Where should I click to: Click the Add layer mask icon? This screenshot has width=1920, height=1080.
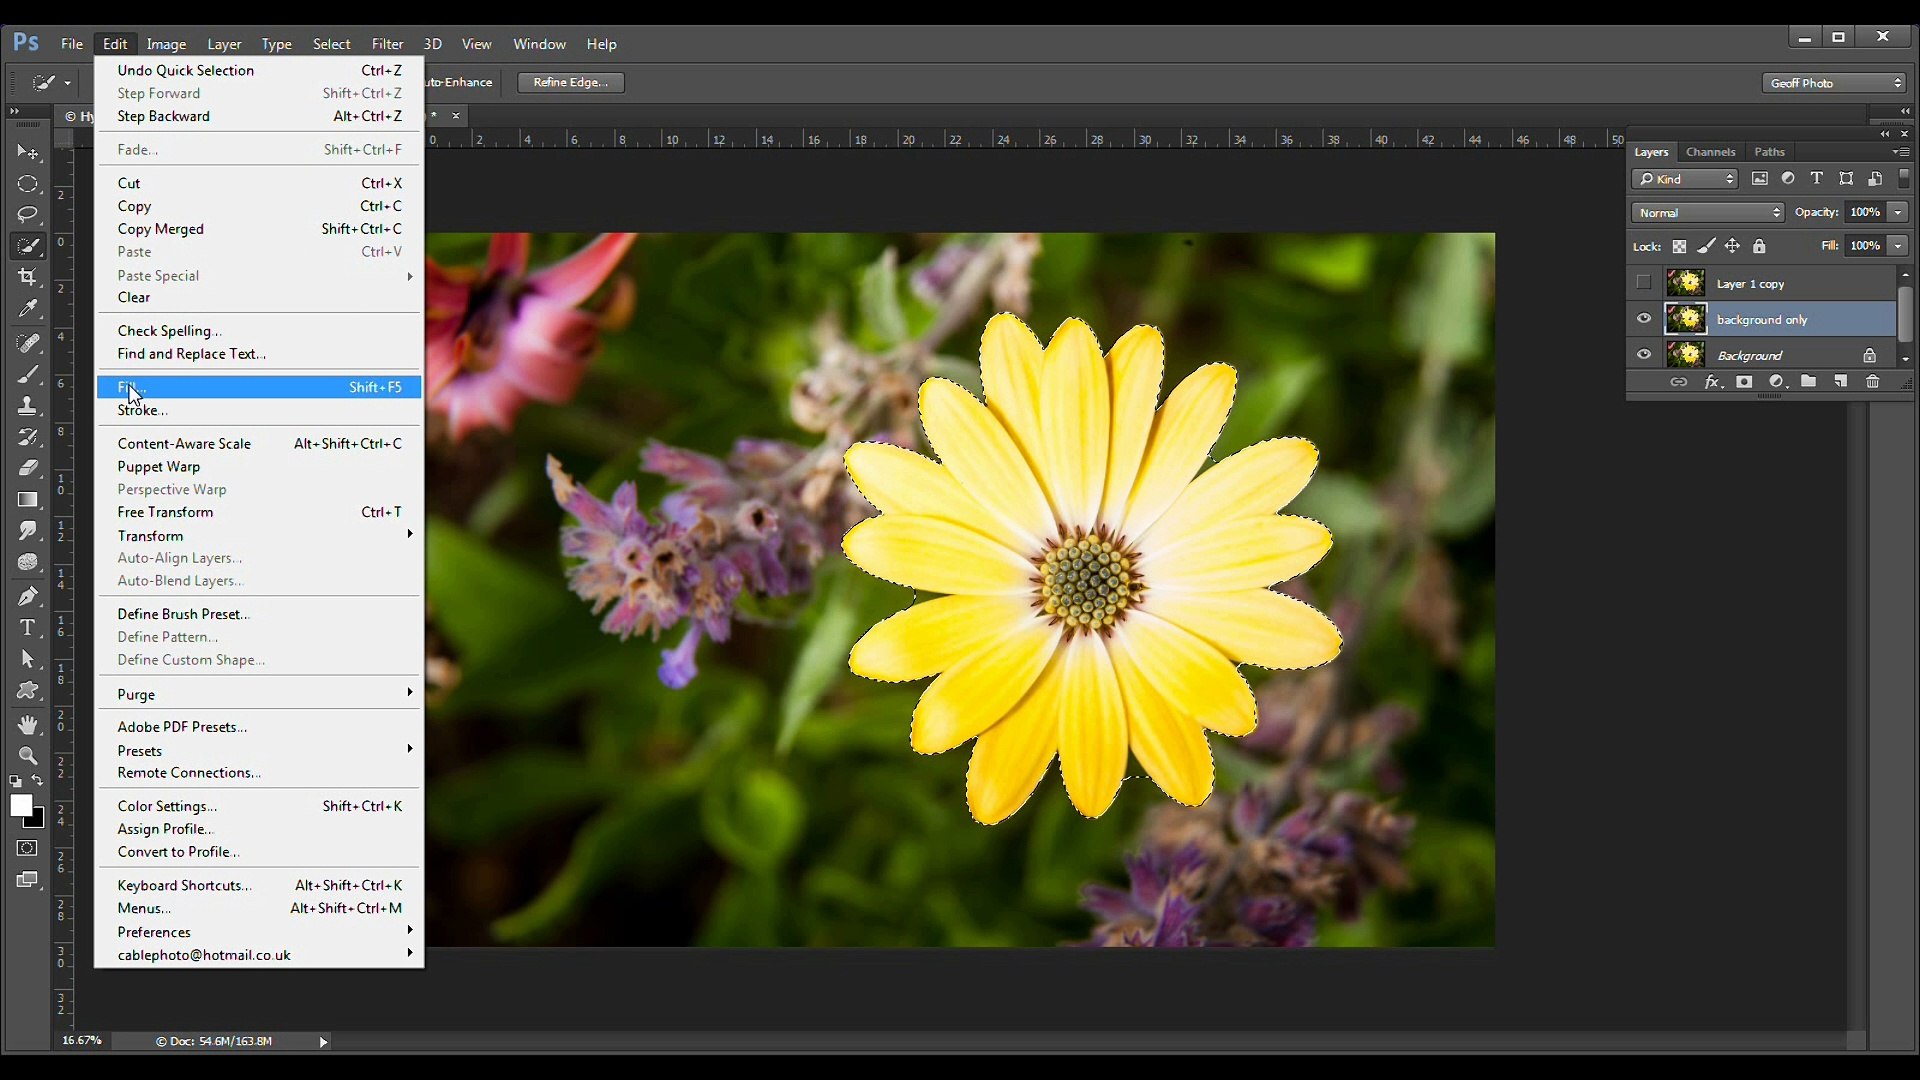tap(1744, 382)
